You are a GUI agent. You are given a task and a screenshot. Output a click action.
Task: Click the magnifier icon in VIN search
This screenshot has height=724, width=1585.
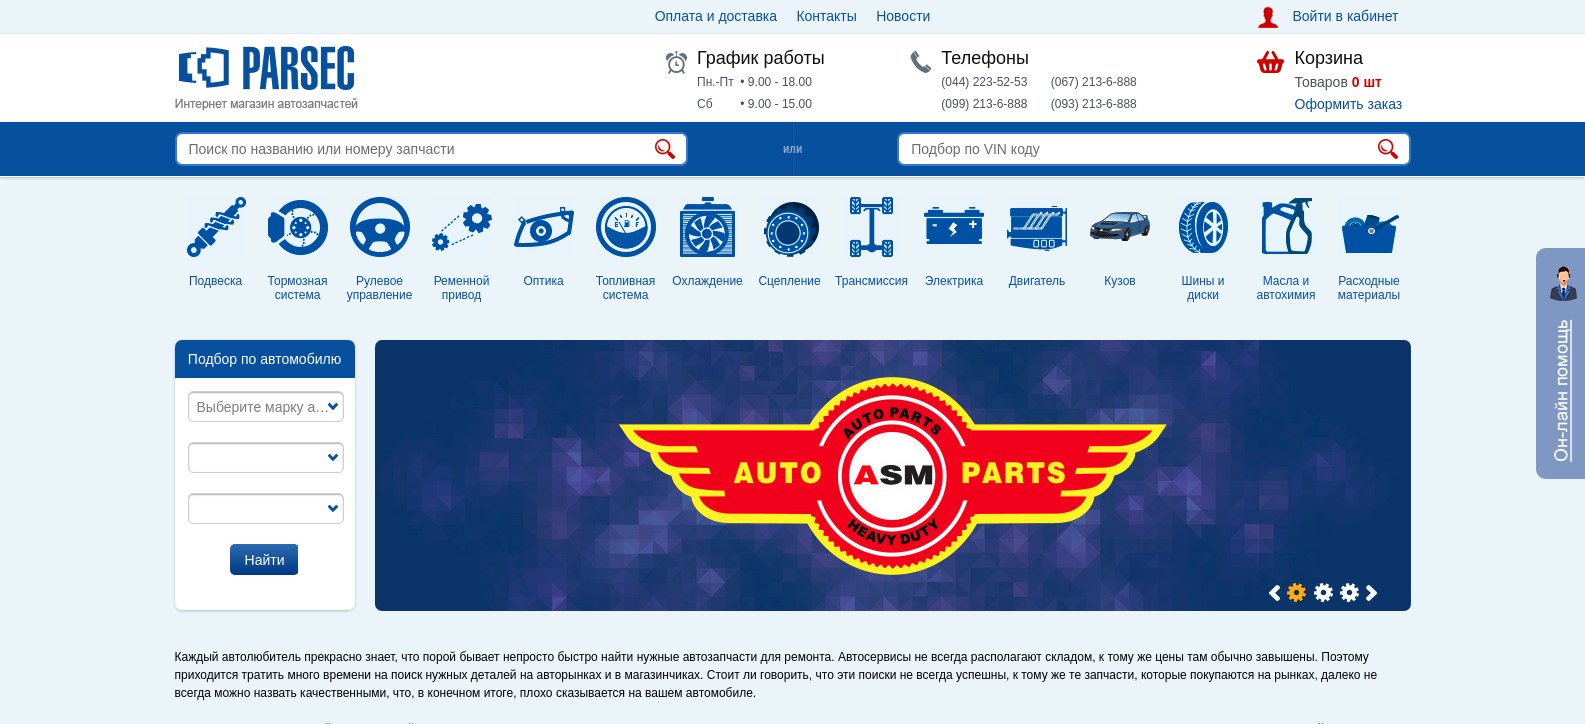tap(1388, 149)
